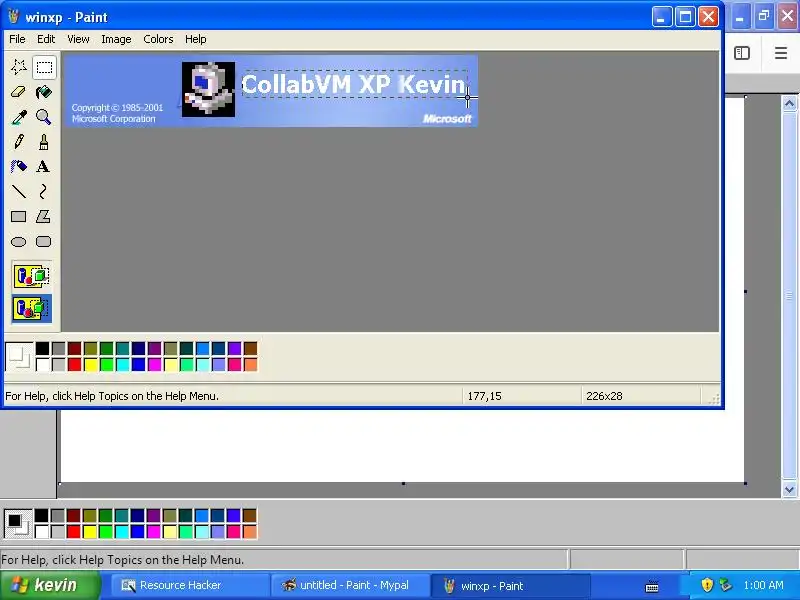Pick the Rectangle shape tool

coord(19,216)
